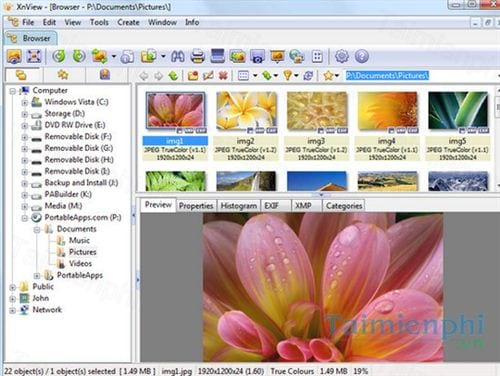Click the Filter light bulb icon
This screenshot has width=500, height=376.
point(287,76)
